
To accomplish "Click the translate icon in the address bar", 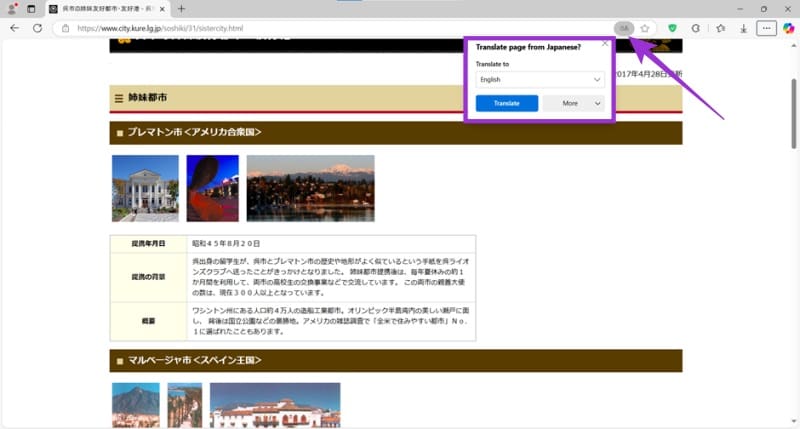I will pyautogui.click(x=624, y=28).
